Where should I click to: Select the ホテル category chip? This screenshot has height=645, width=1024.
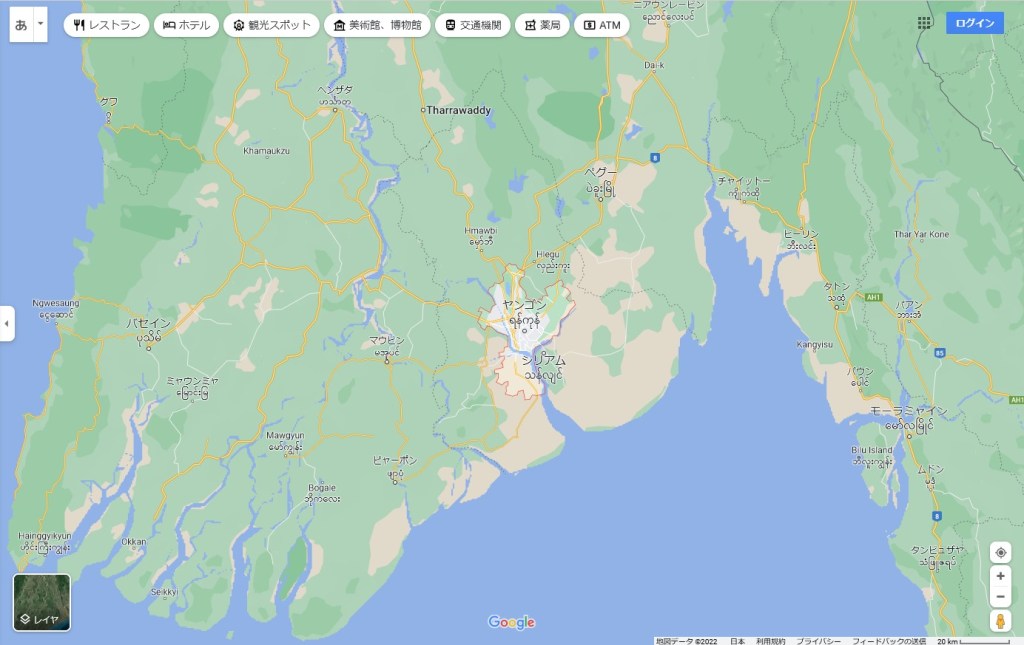point(186,25)
